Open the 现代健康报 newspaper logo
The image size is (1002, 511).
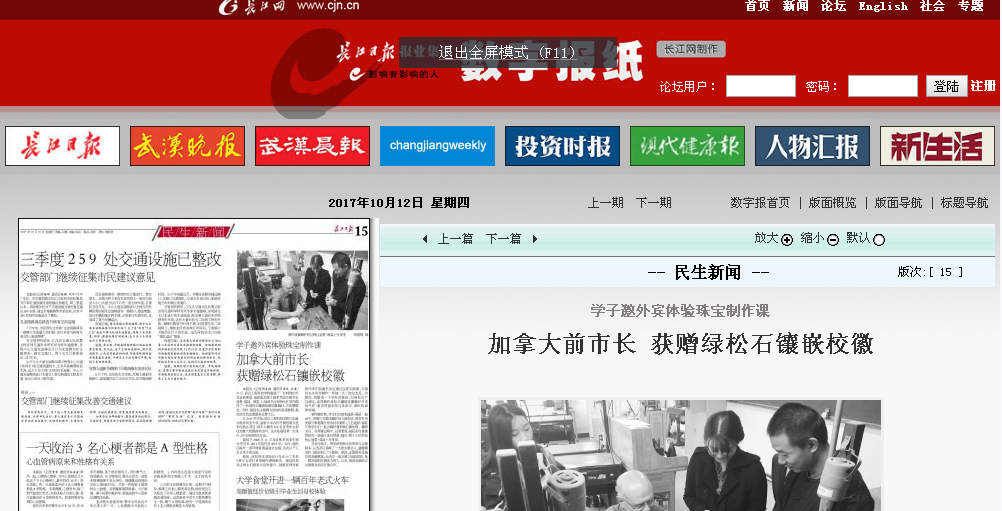(687, 146)
